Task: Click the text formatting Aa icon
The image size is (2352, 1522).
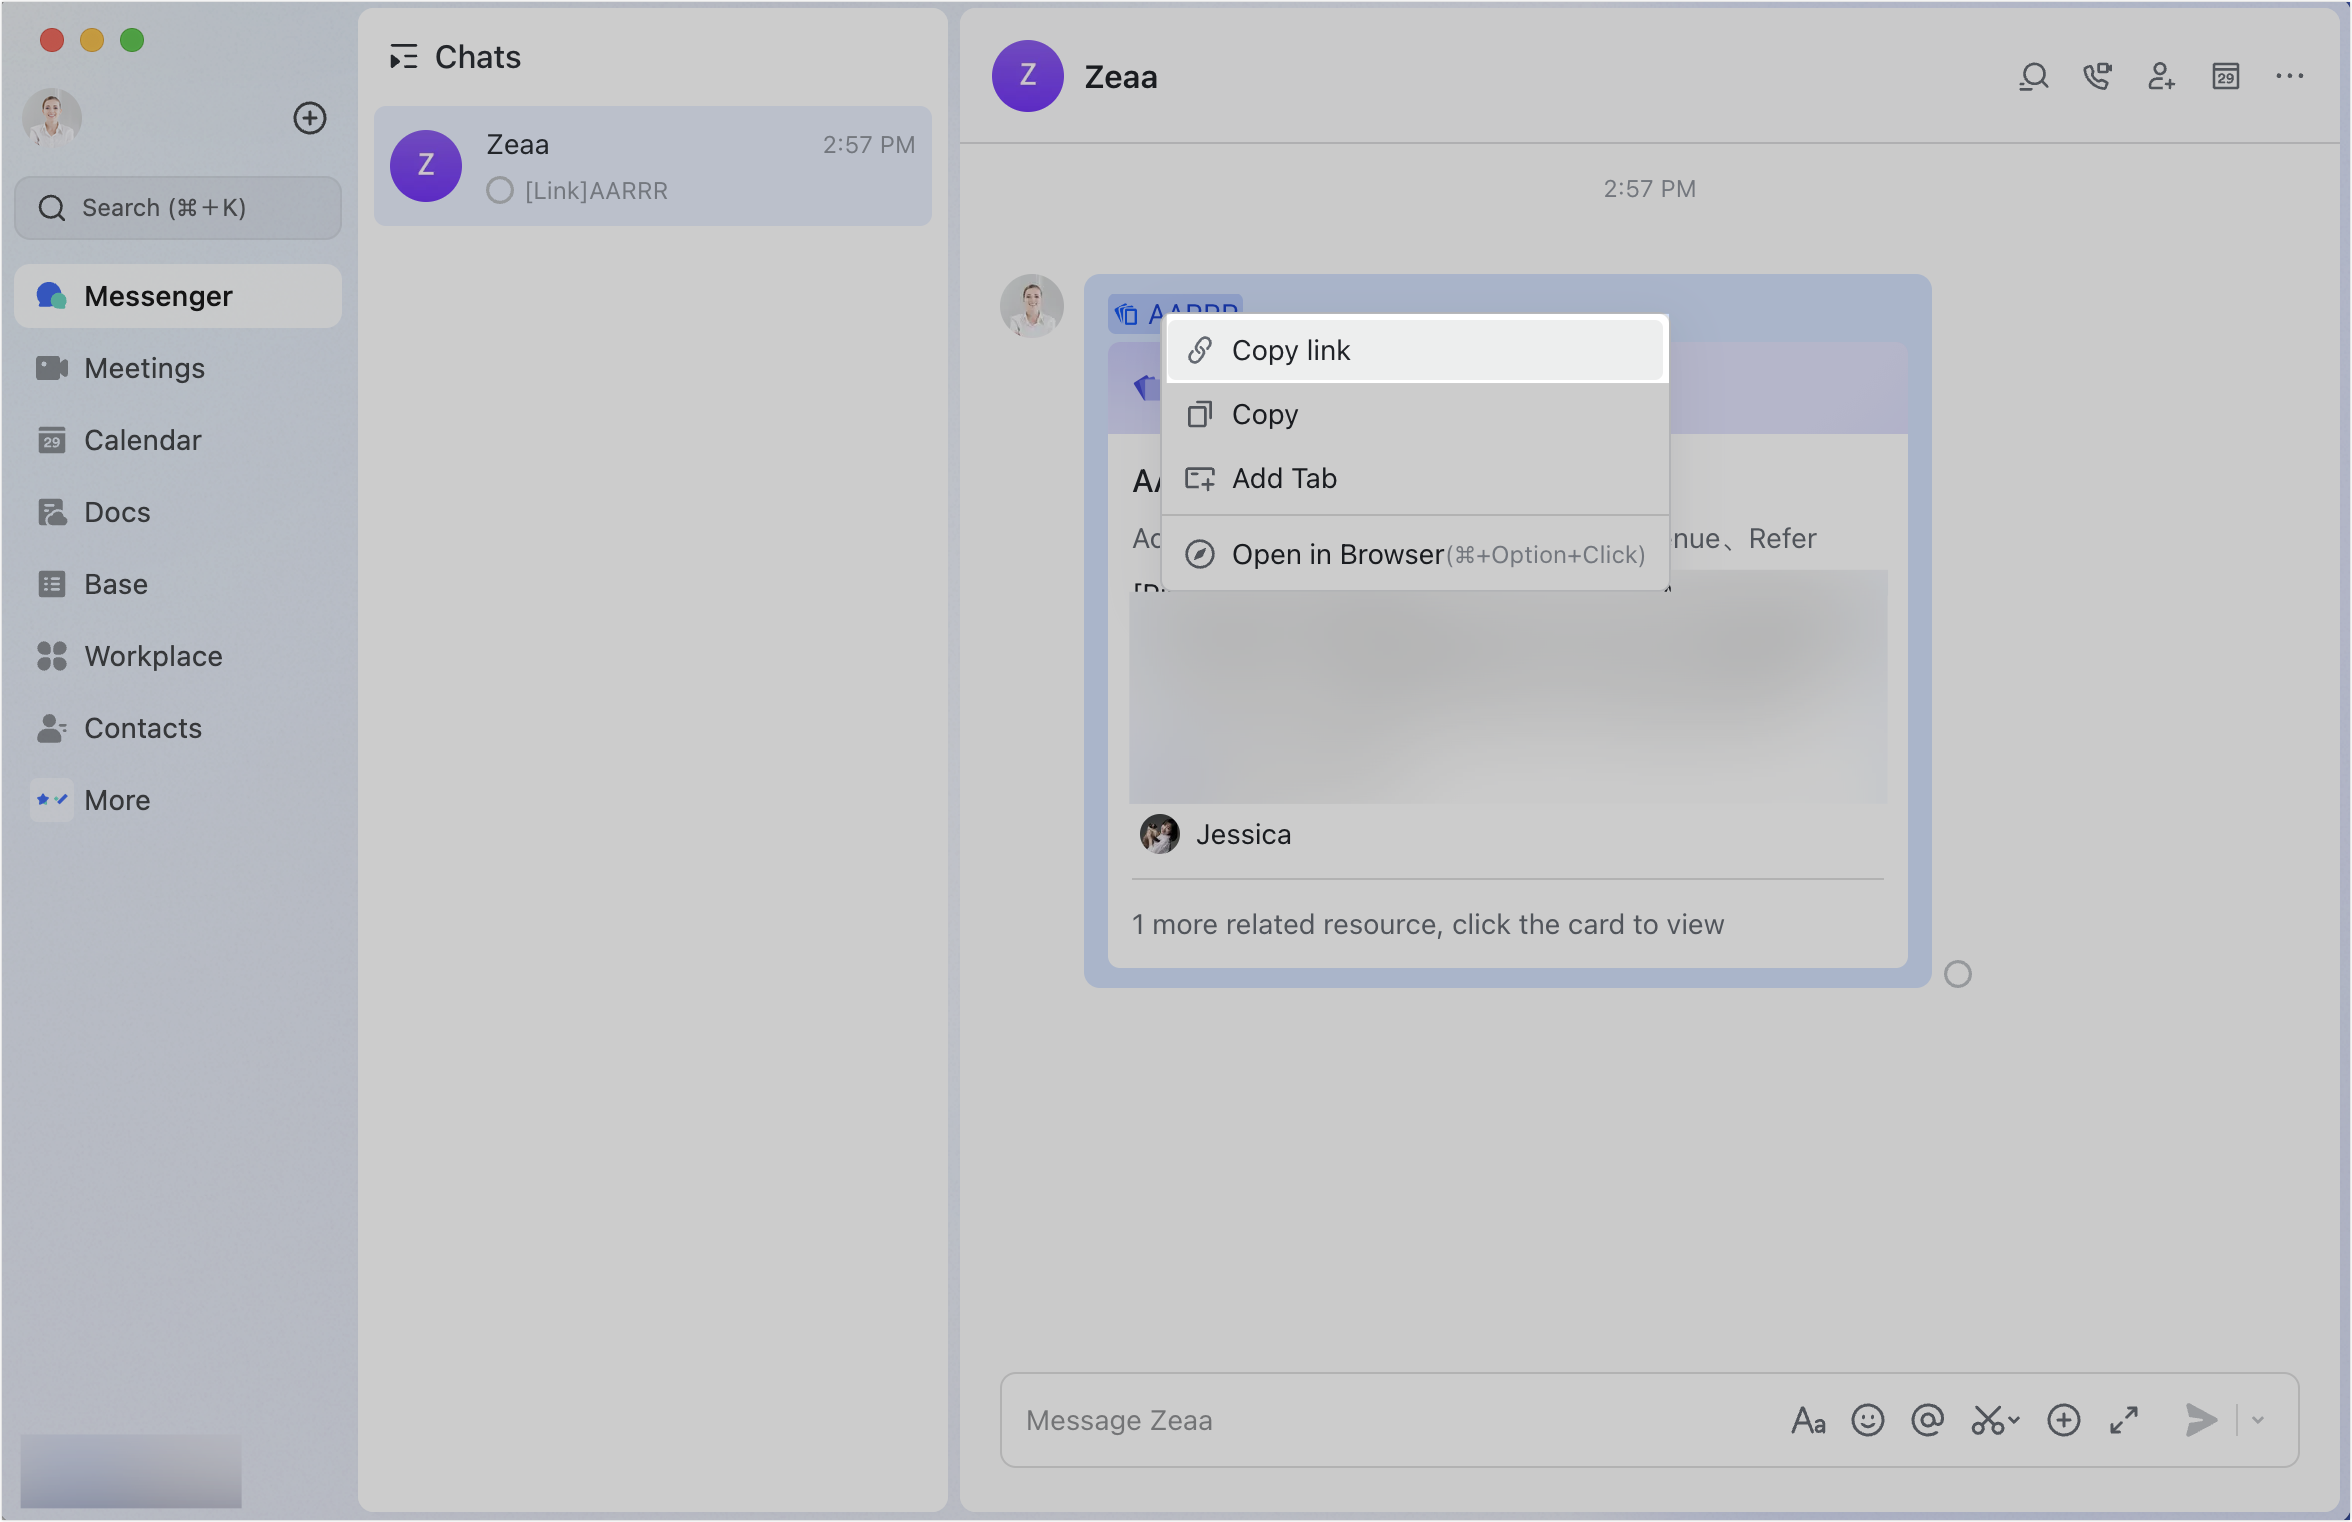Action: 1808,1420
